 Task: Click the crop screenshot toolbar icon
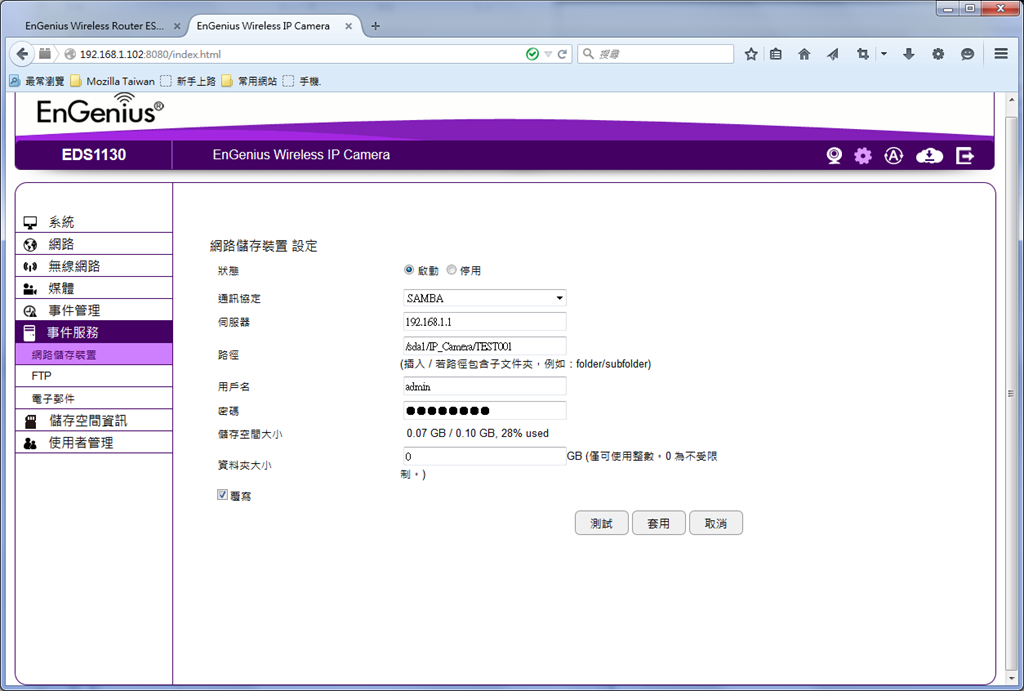point(863,54)
